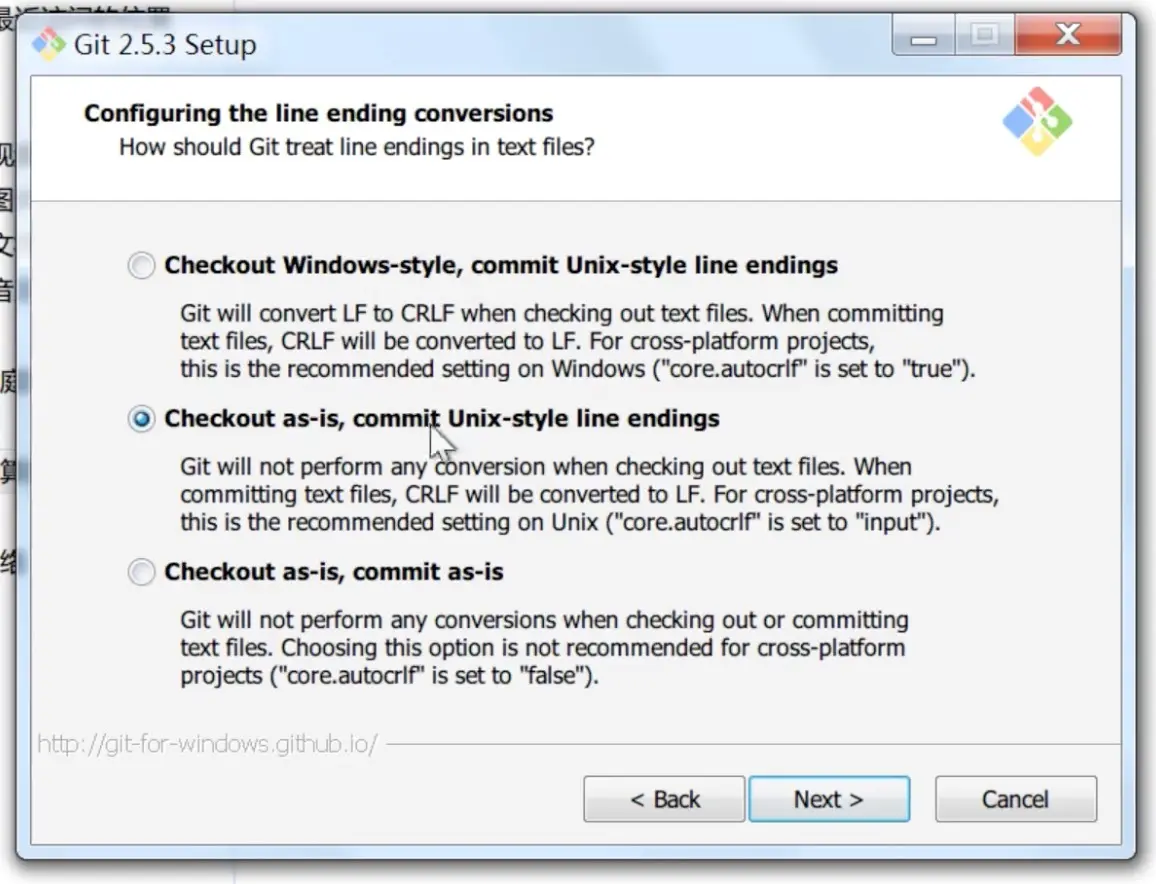The height and width of the screenshot is (884, 1156).
Task: Close the Git Setup dialog
Action: [x=1067, y=38]
